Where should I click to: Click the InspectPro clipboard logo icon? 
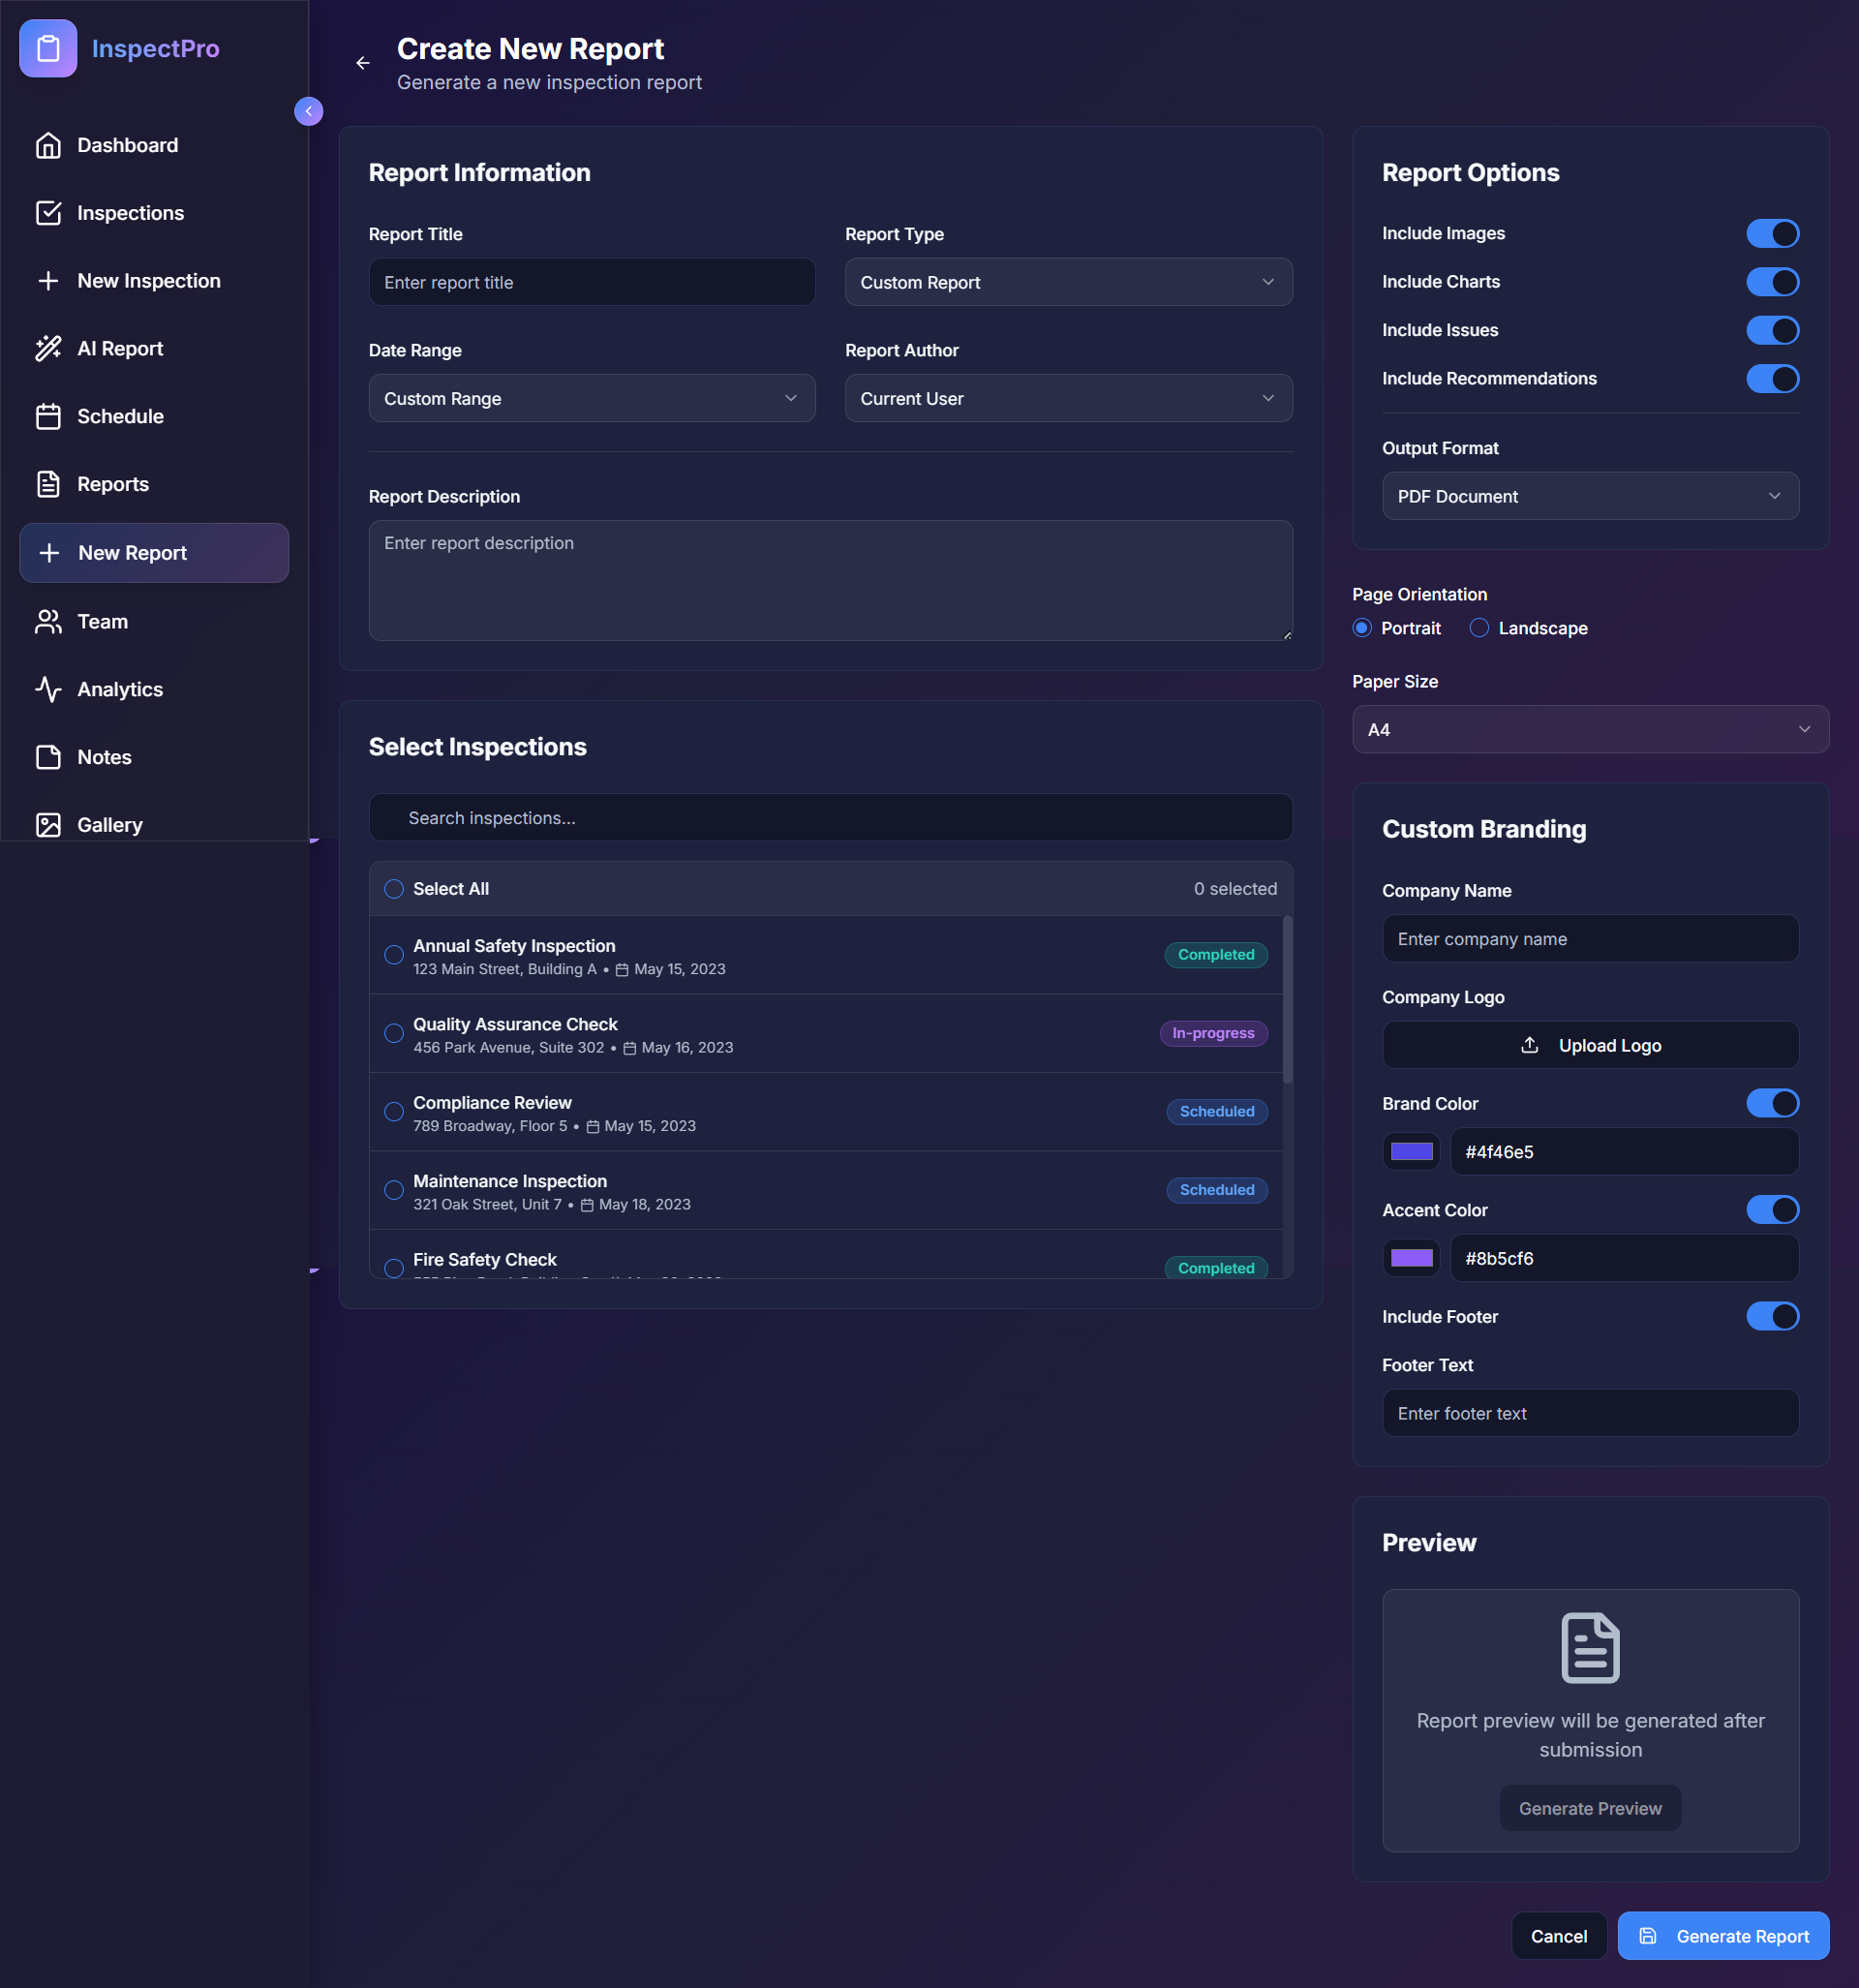click(x=48, y=48)
